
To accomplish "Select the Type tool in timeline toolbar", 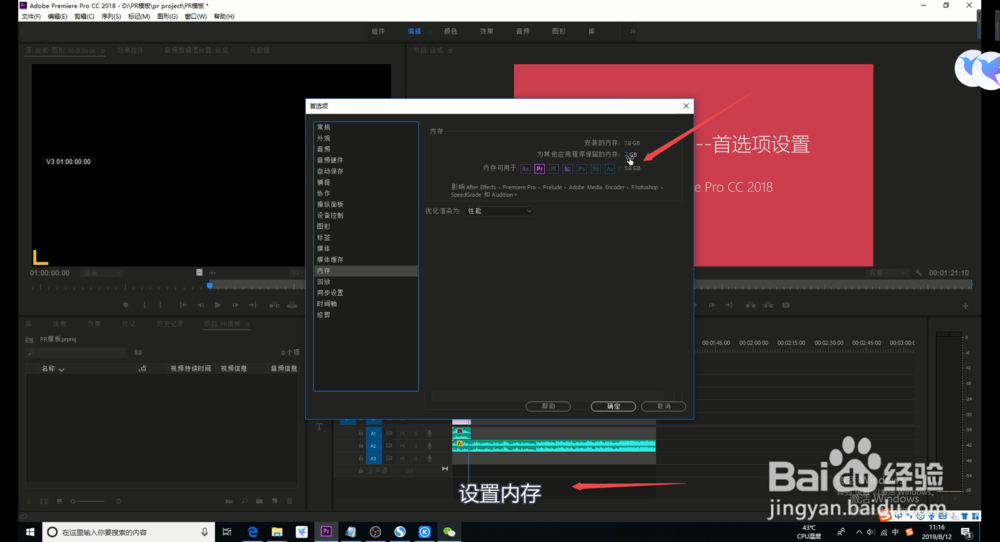I will 320,427.
